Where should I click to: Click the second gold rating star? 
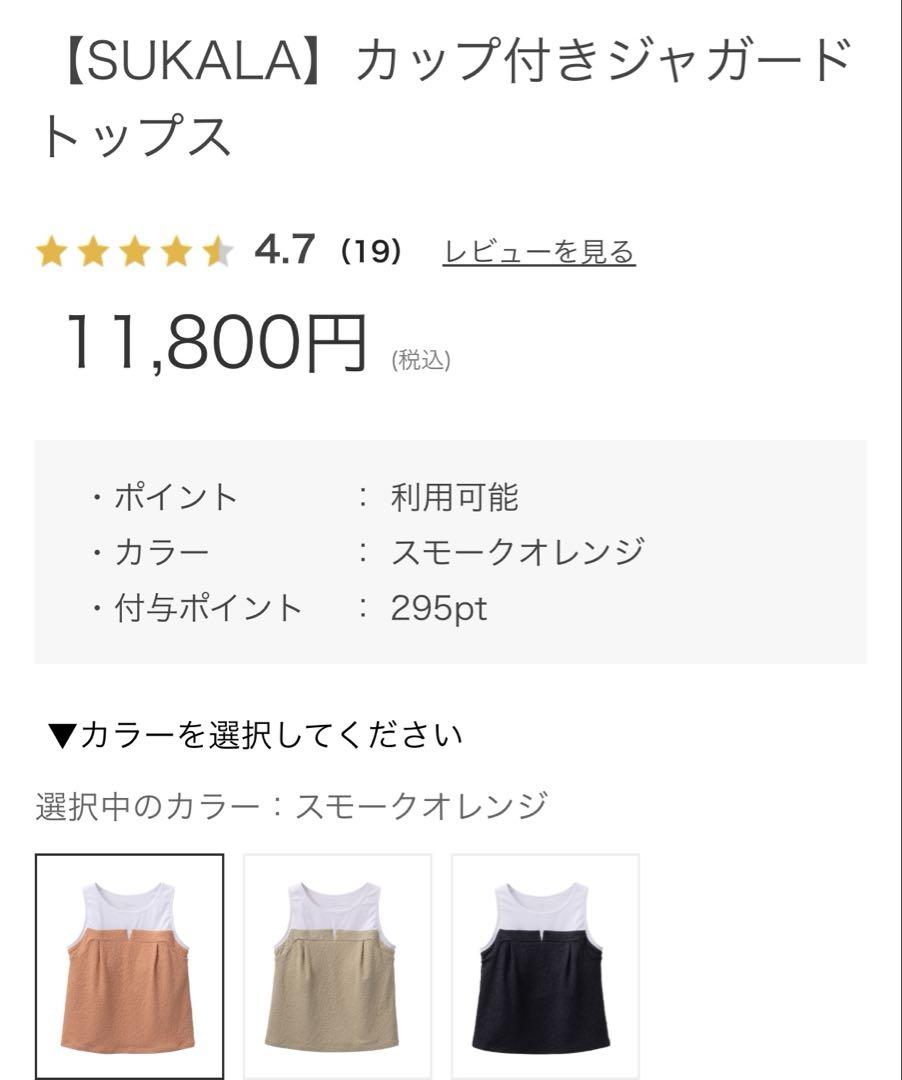click(93, 251)
